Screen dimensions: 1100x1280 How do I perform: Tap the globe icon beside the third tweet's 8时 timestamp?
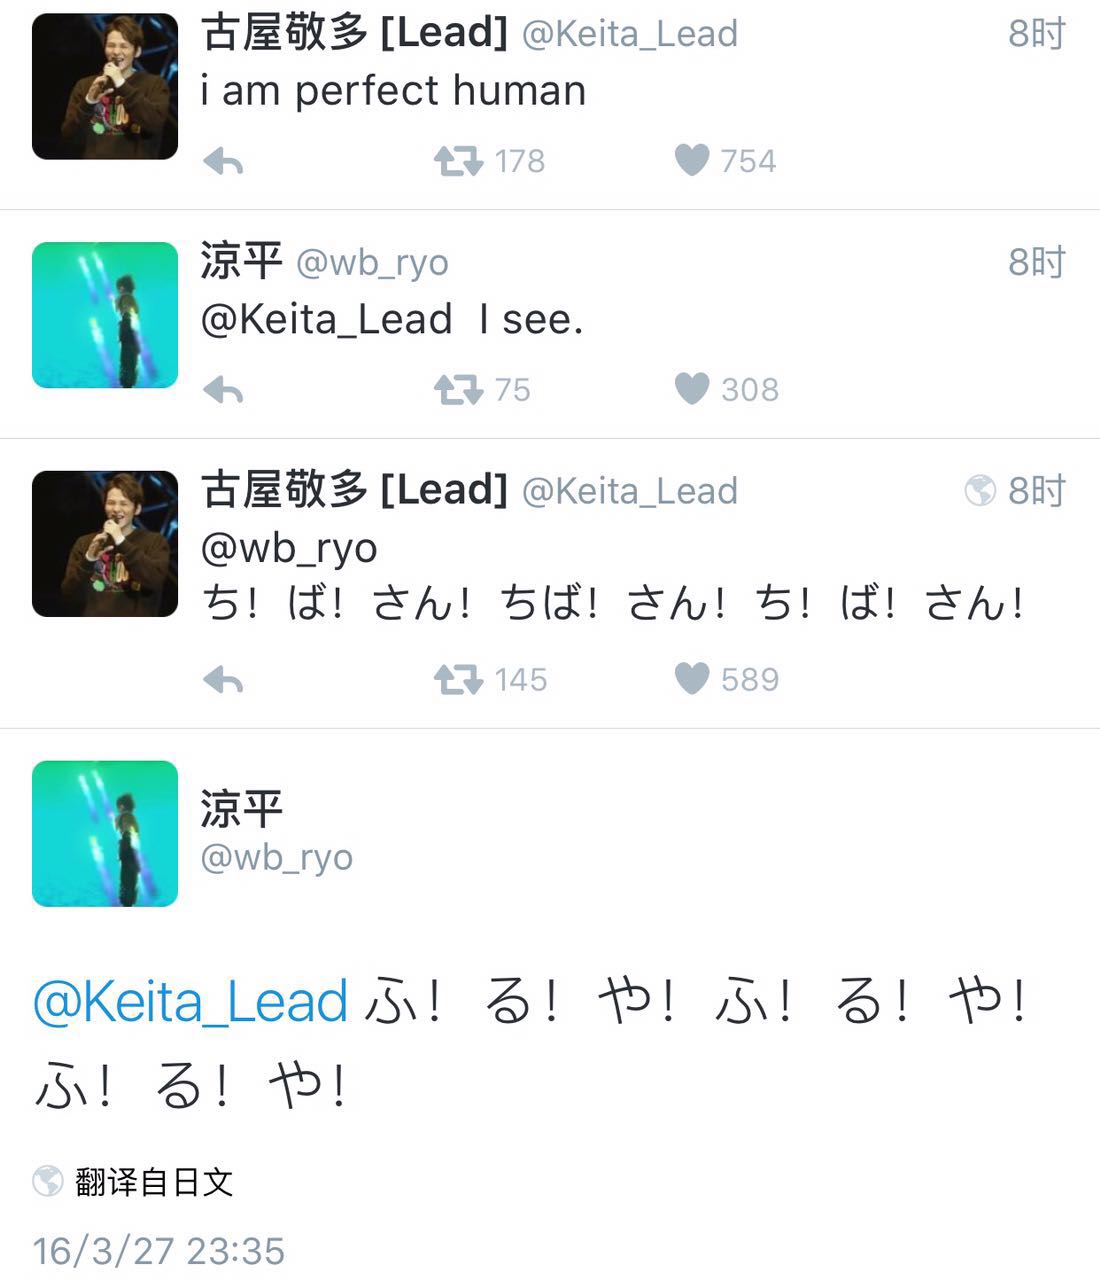(980, 491)
